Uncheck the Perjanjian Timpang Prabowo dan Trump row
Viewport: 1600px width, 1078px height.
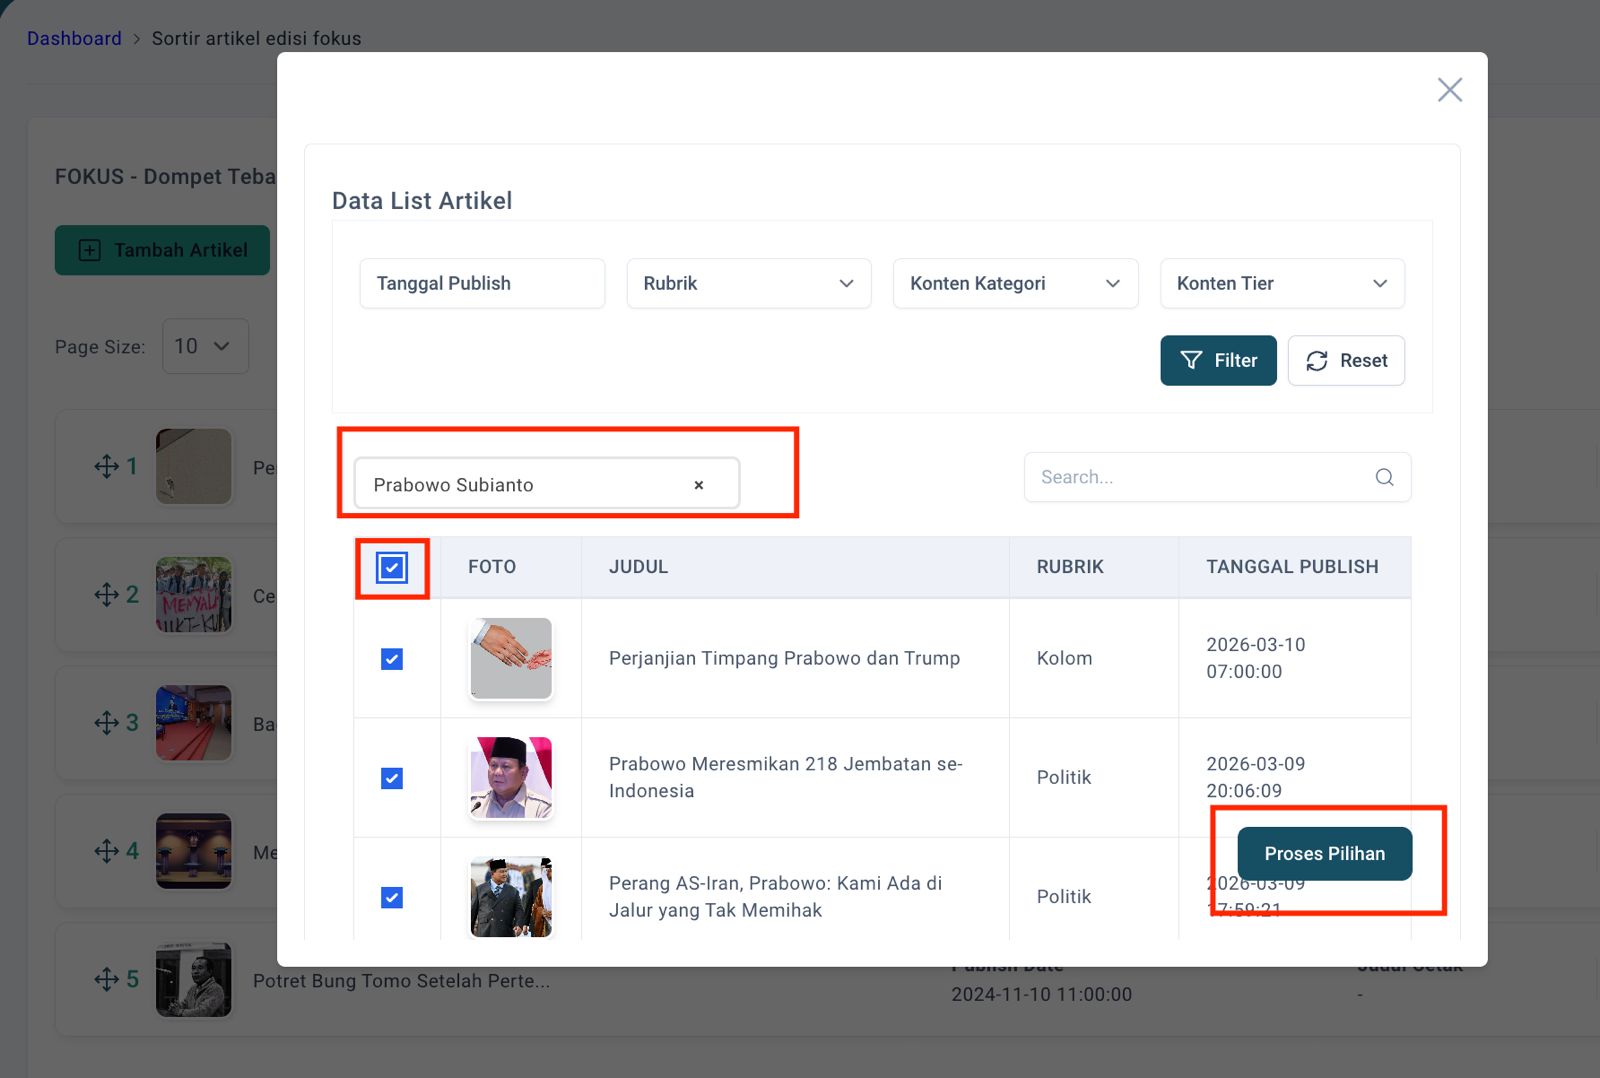tap(392, 659)
